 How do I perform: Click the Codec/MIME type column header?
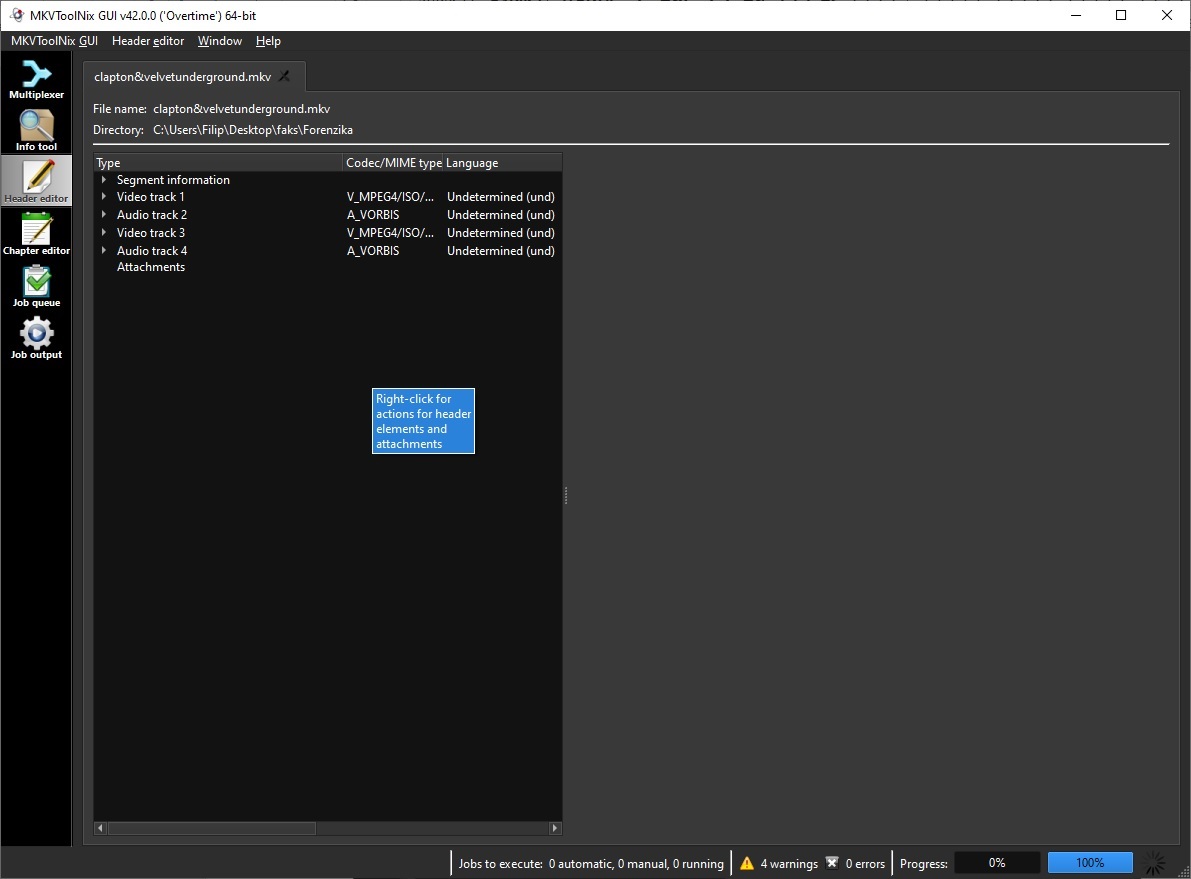click(x=393, y=163)
